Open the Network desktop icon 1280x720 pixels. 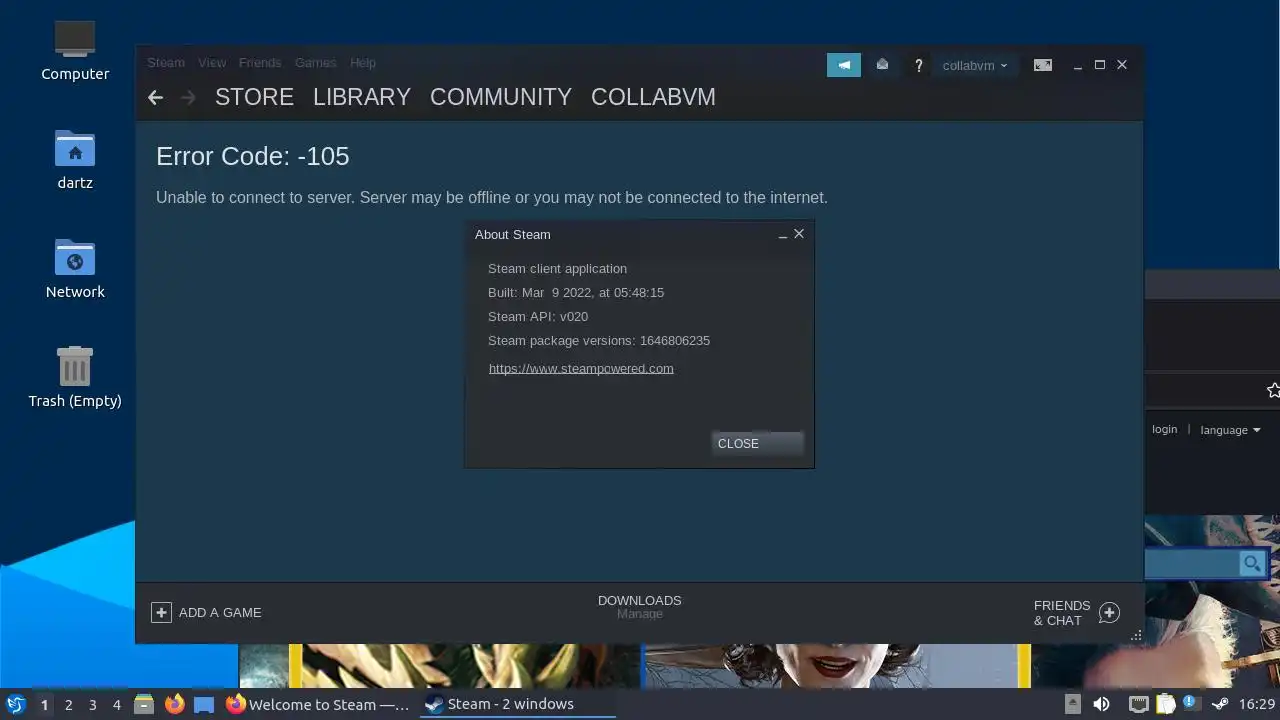pyautogui.click(x=75, y=268)
